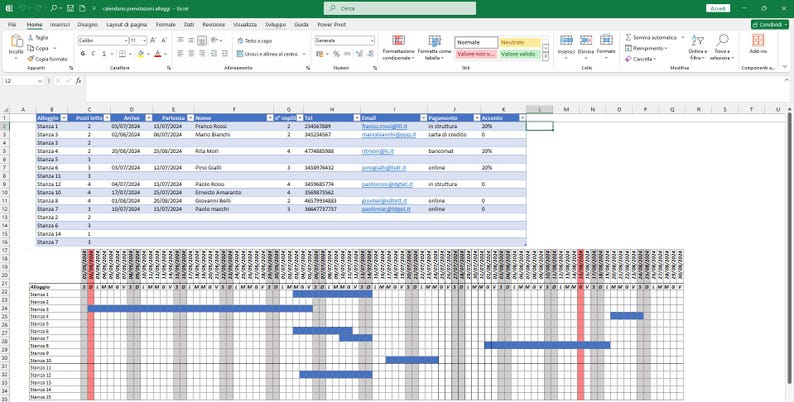Click the Elimina cells icon
The height and width of the screenshot is (402, 794).
(586, 40)
